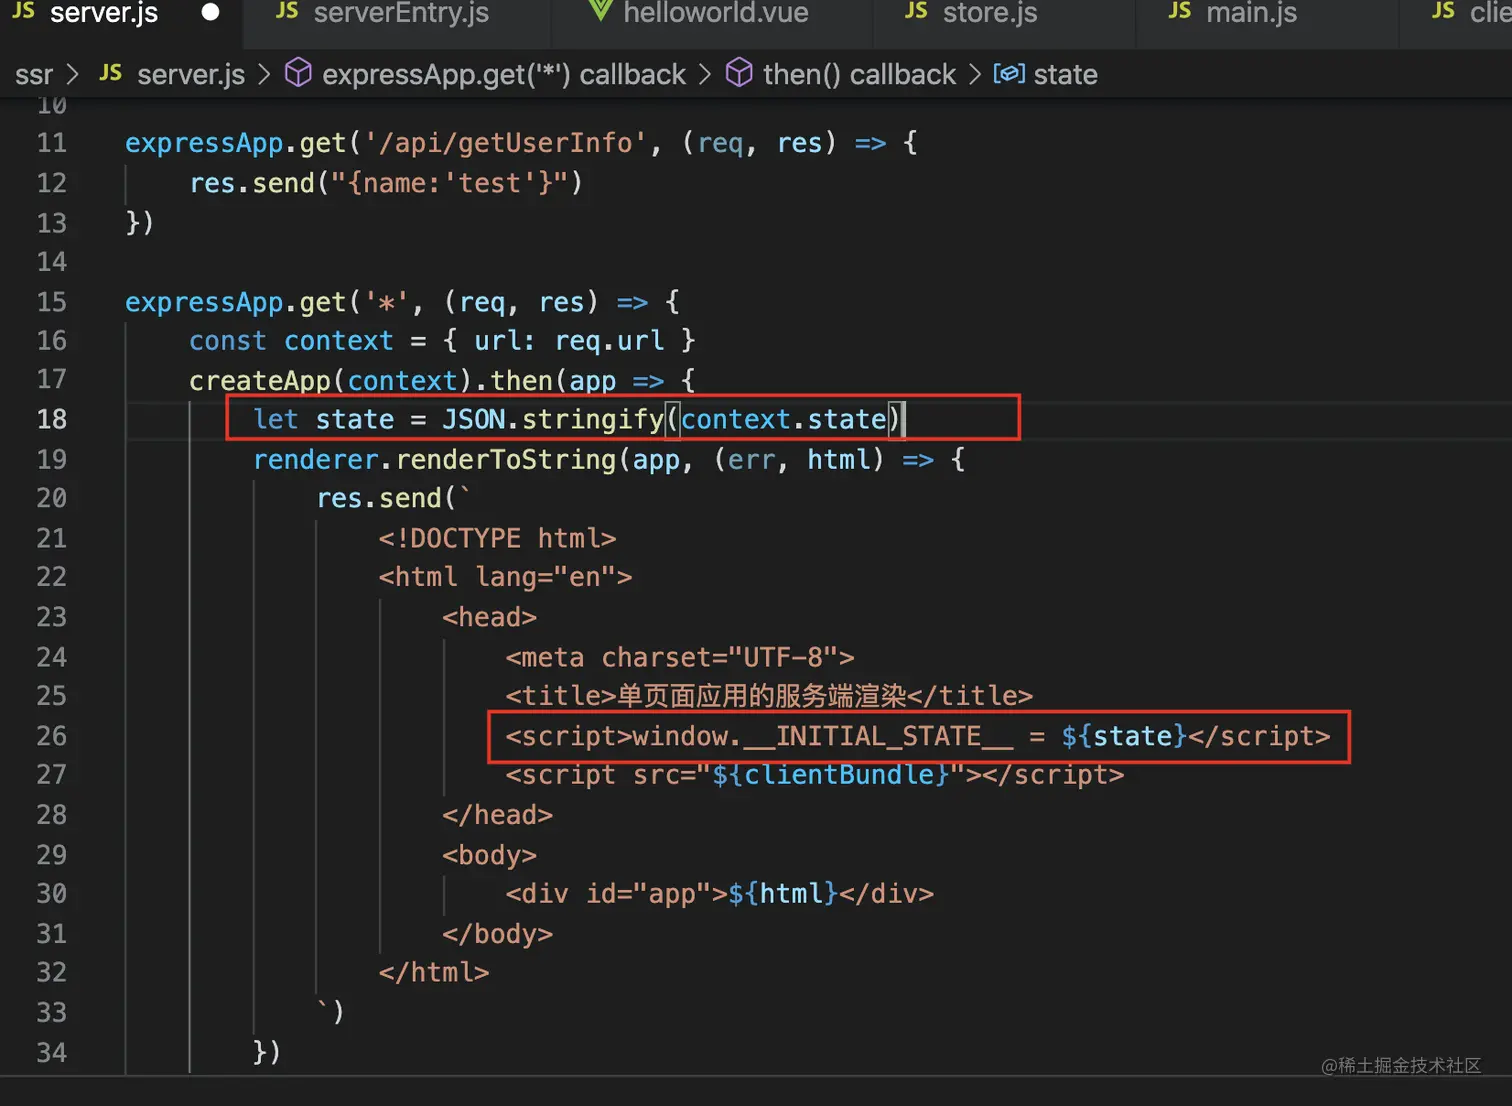Expand chevron after then() callback breadcrumb

pos(975,75)
